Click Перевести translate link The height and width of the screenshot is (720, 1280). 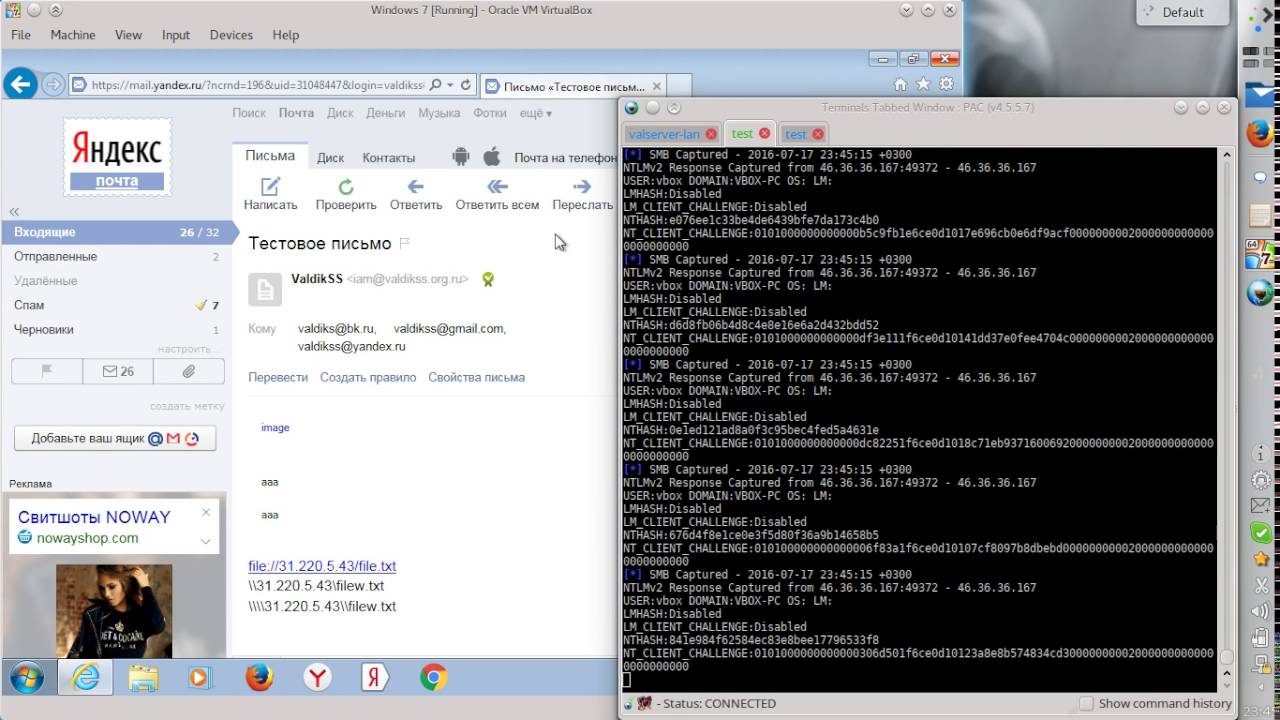click(x=278, y=377)
